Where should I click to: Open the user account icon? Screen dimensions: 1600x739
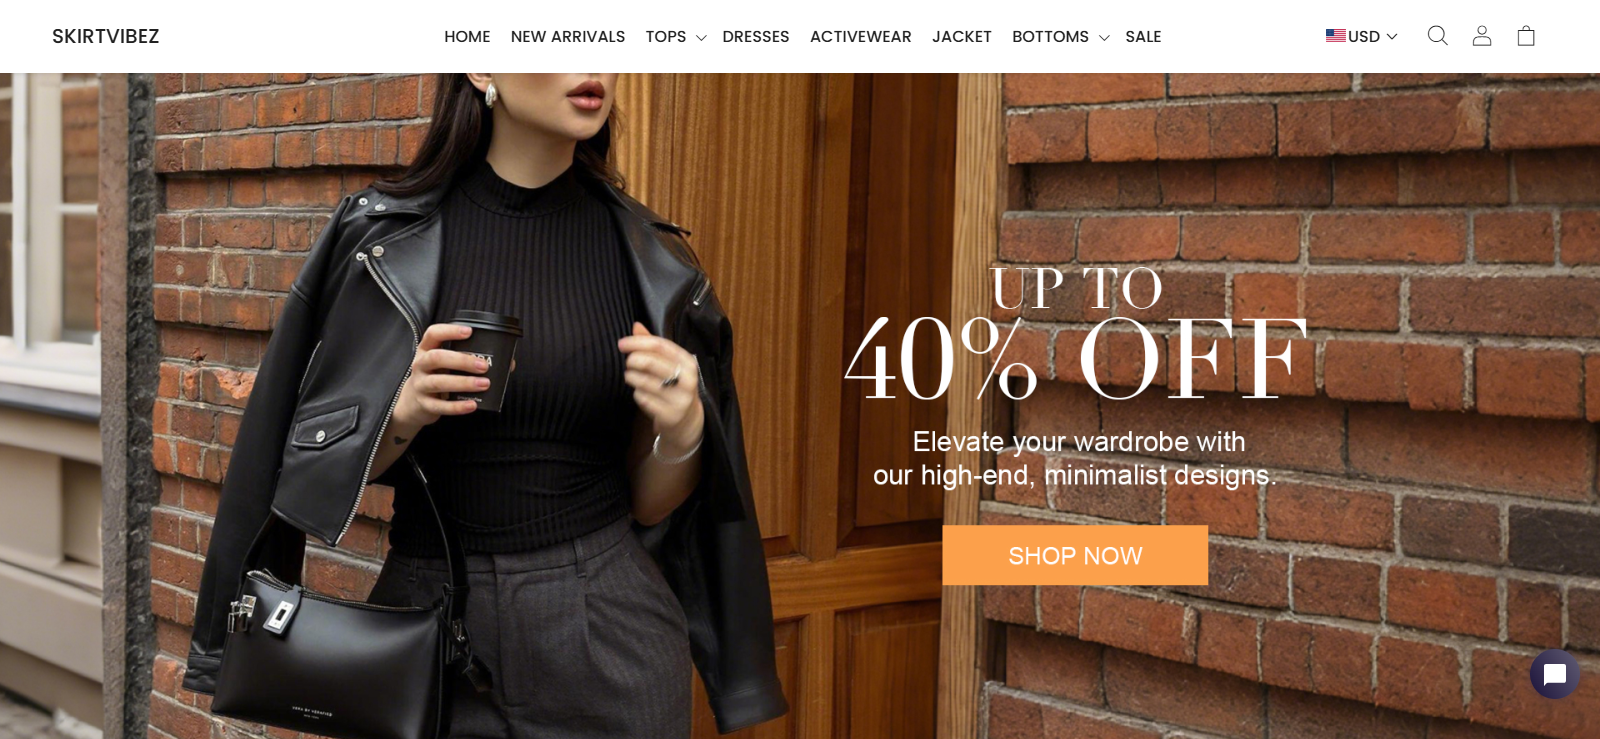(x=1482, y=36)
